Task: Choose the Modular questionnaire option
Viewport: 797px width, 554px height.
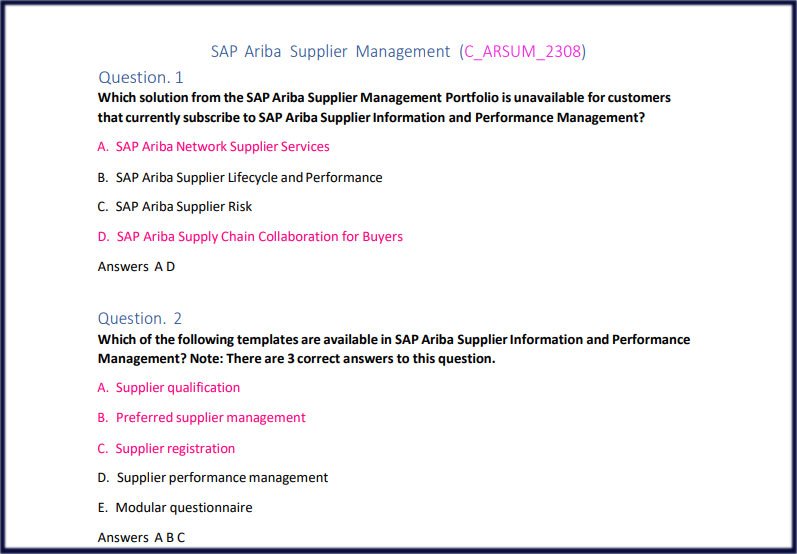Action: click(x=183, y=508)
